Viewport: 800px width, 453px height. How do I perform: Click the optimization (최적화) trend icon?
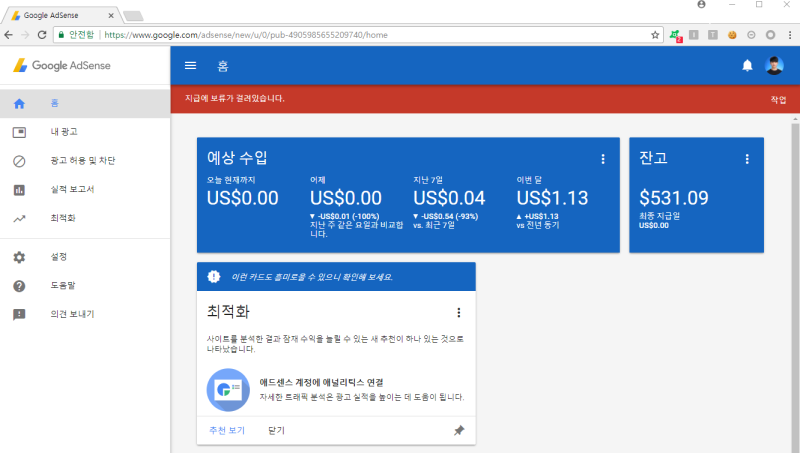coord(19,218)
